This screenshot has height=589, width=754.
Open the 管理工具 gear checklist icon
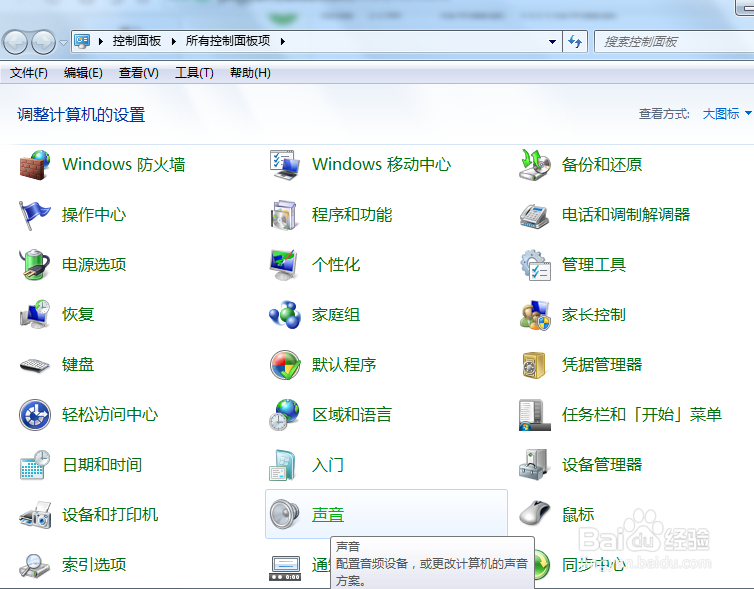pyautogui.click(x=535, y=264)
